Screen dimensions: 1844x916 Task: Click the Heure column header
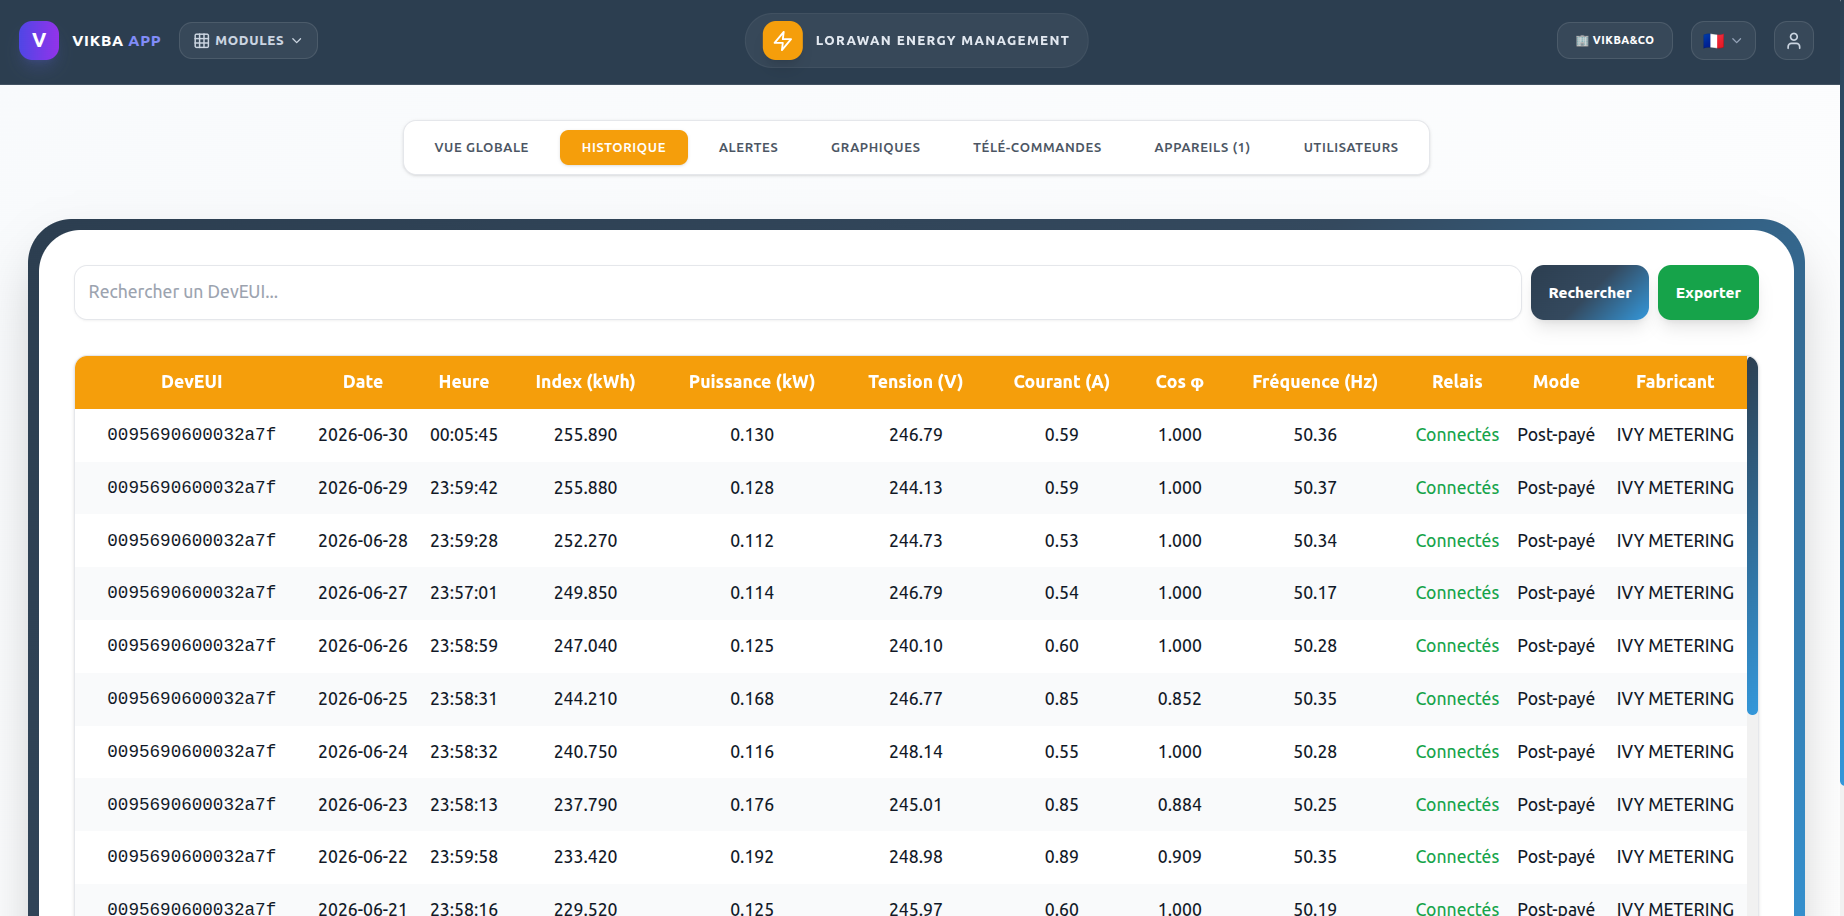[x=464, y=382]
